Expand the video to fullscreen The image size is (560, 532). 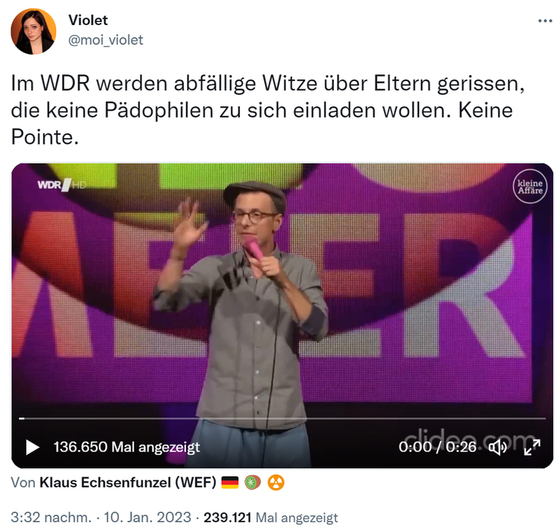pyautogui.click(x=532, y=447)
